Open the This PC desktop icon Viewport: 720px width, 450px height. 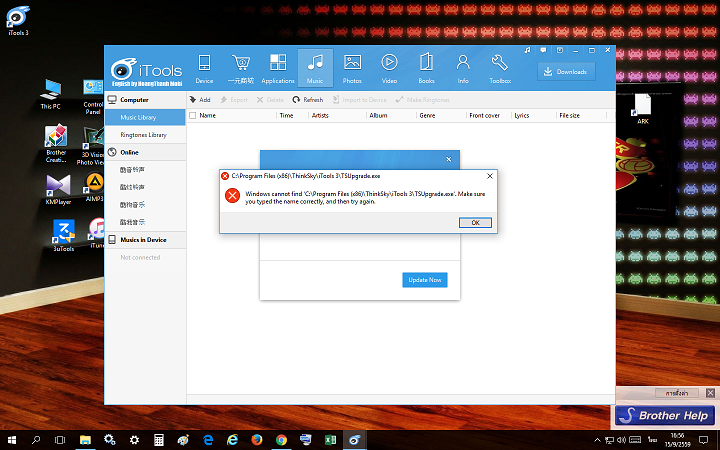pyautogui.click(x=50, y=94)
